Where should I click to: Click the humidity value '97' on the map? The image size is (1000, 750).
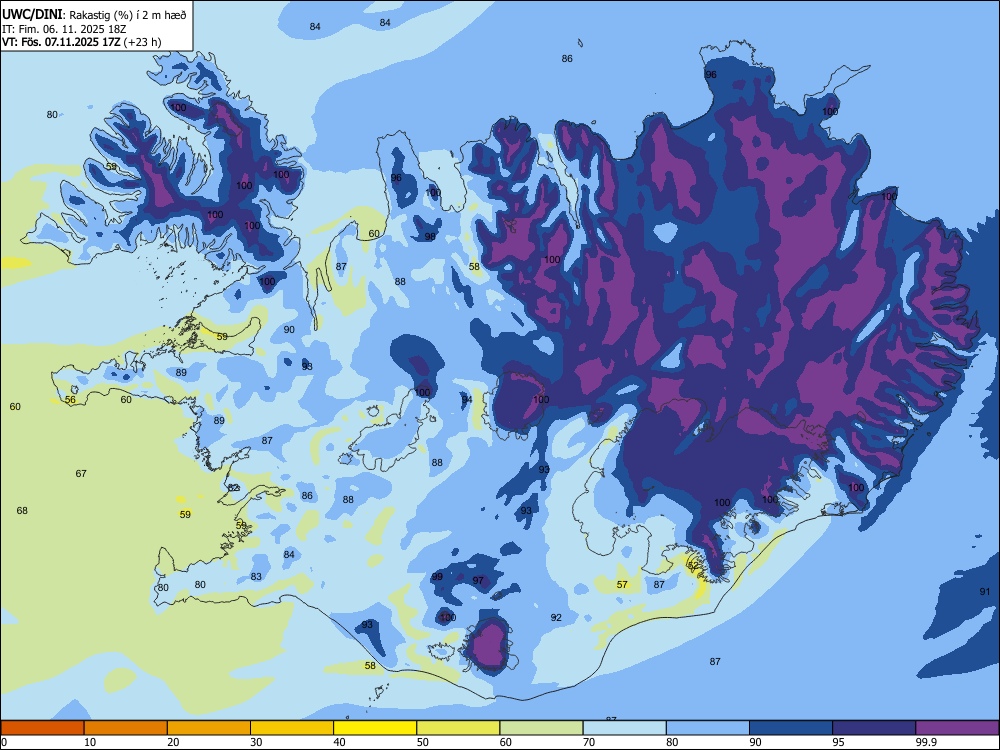(x=478, y=580)
